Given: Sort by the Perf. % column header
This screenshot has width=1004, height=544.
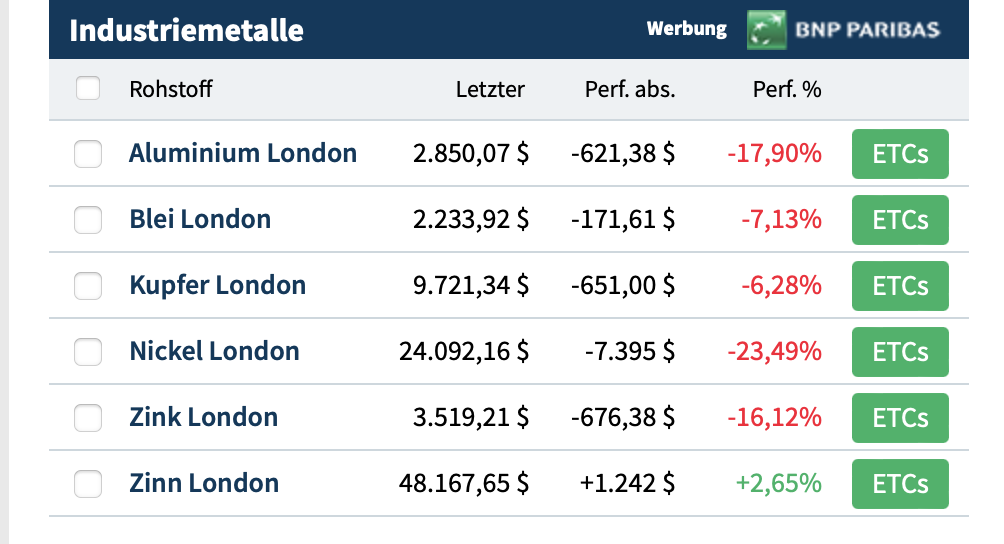Looking at the screenshot, I should coord(786,89).
